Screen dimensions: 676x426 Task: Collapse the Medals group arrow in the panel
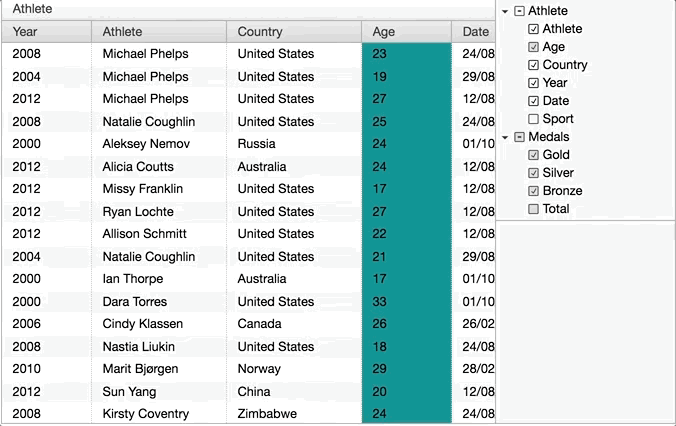(x=505, y=137)
